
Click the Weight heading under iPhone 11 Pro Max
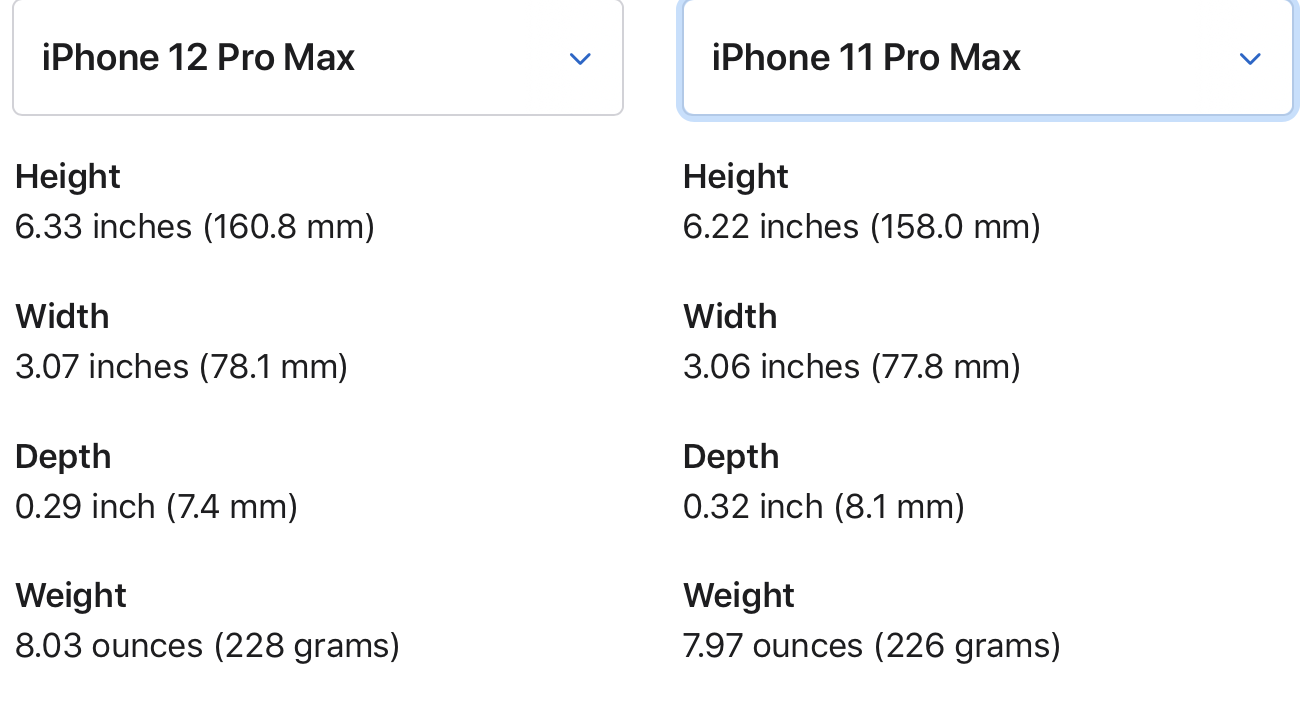(739, 596)
